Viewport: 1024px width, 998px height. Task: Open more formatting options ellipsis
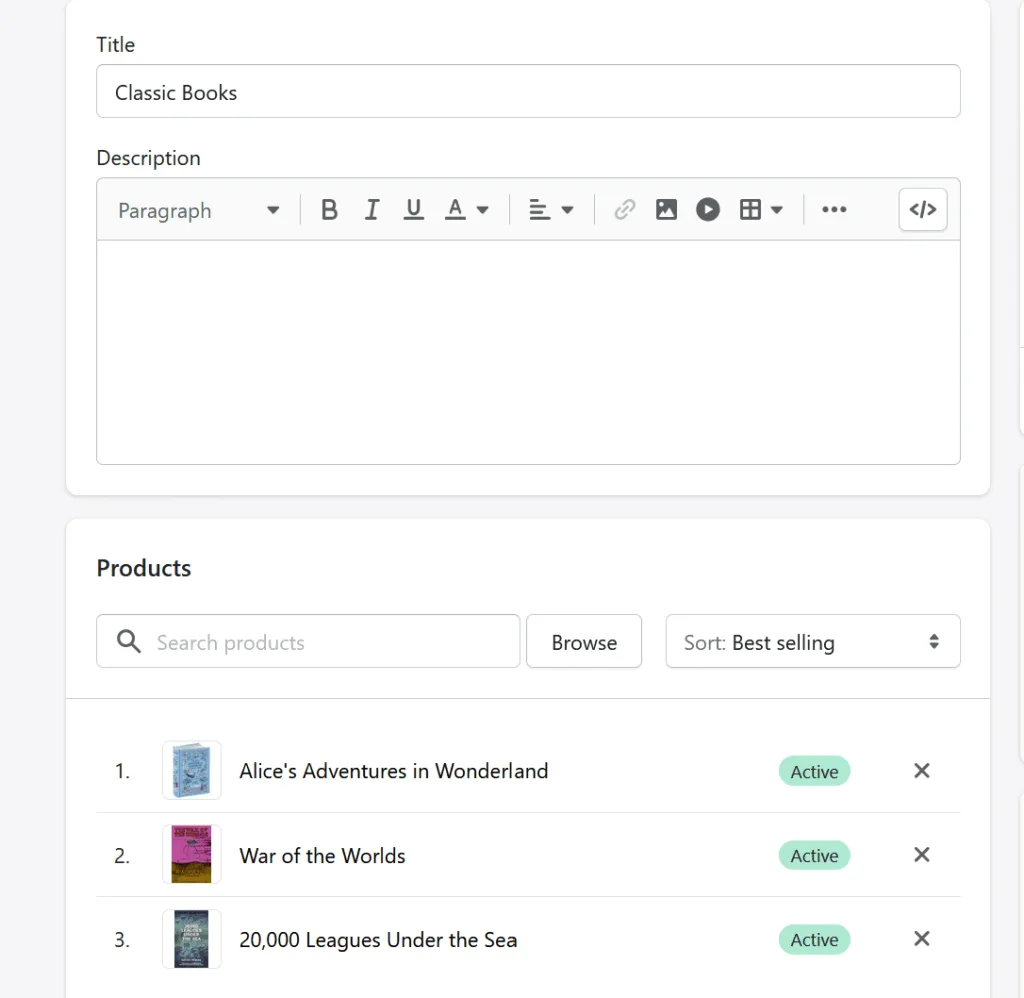coord(834,210)
